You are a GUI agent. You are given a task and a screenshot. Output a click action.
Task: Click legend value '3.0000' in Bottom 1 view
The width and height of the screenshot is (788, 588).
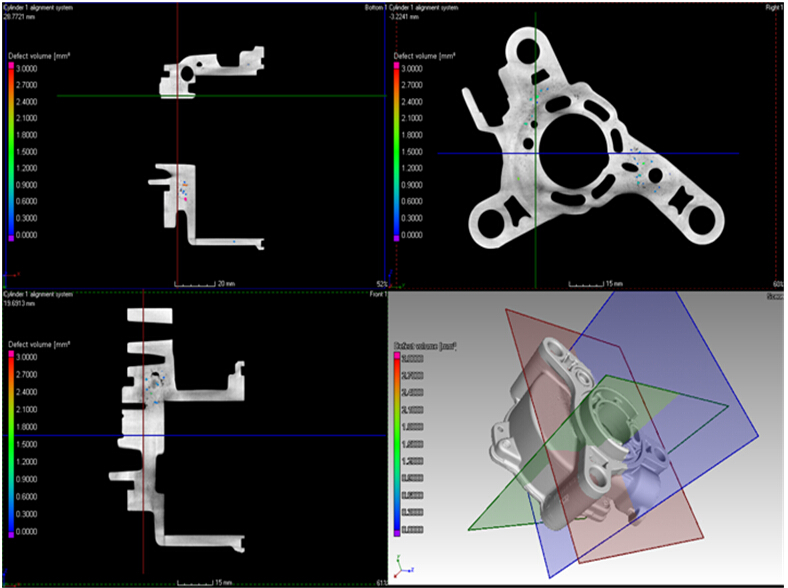[x=27, y=69]
